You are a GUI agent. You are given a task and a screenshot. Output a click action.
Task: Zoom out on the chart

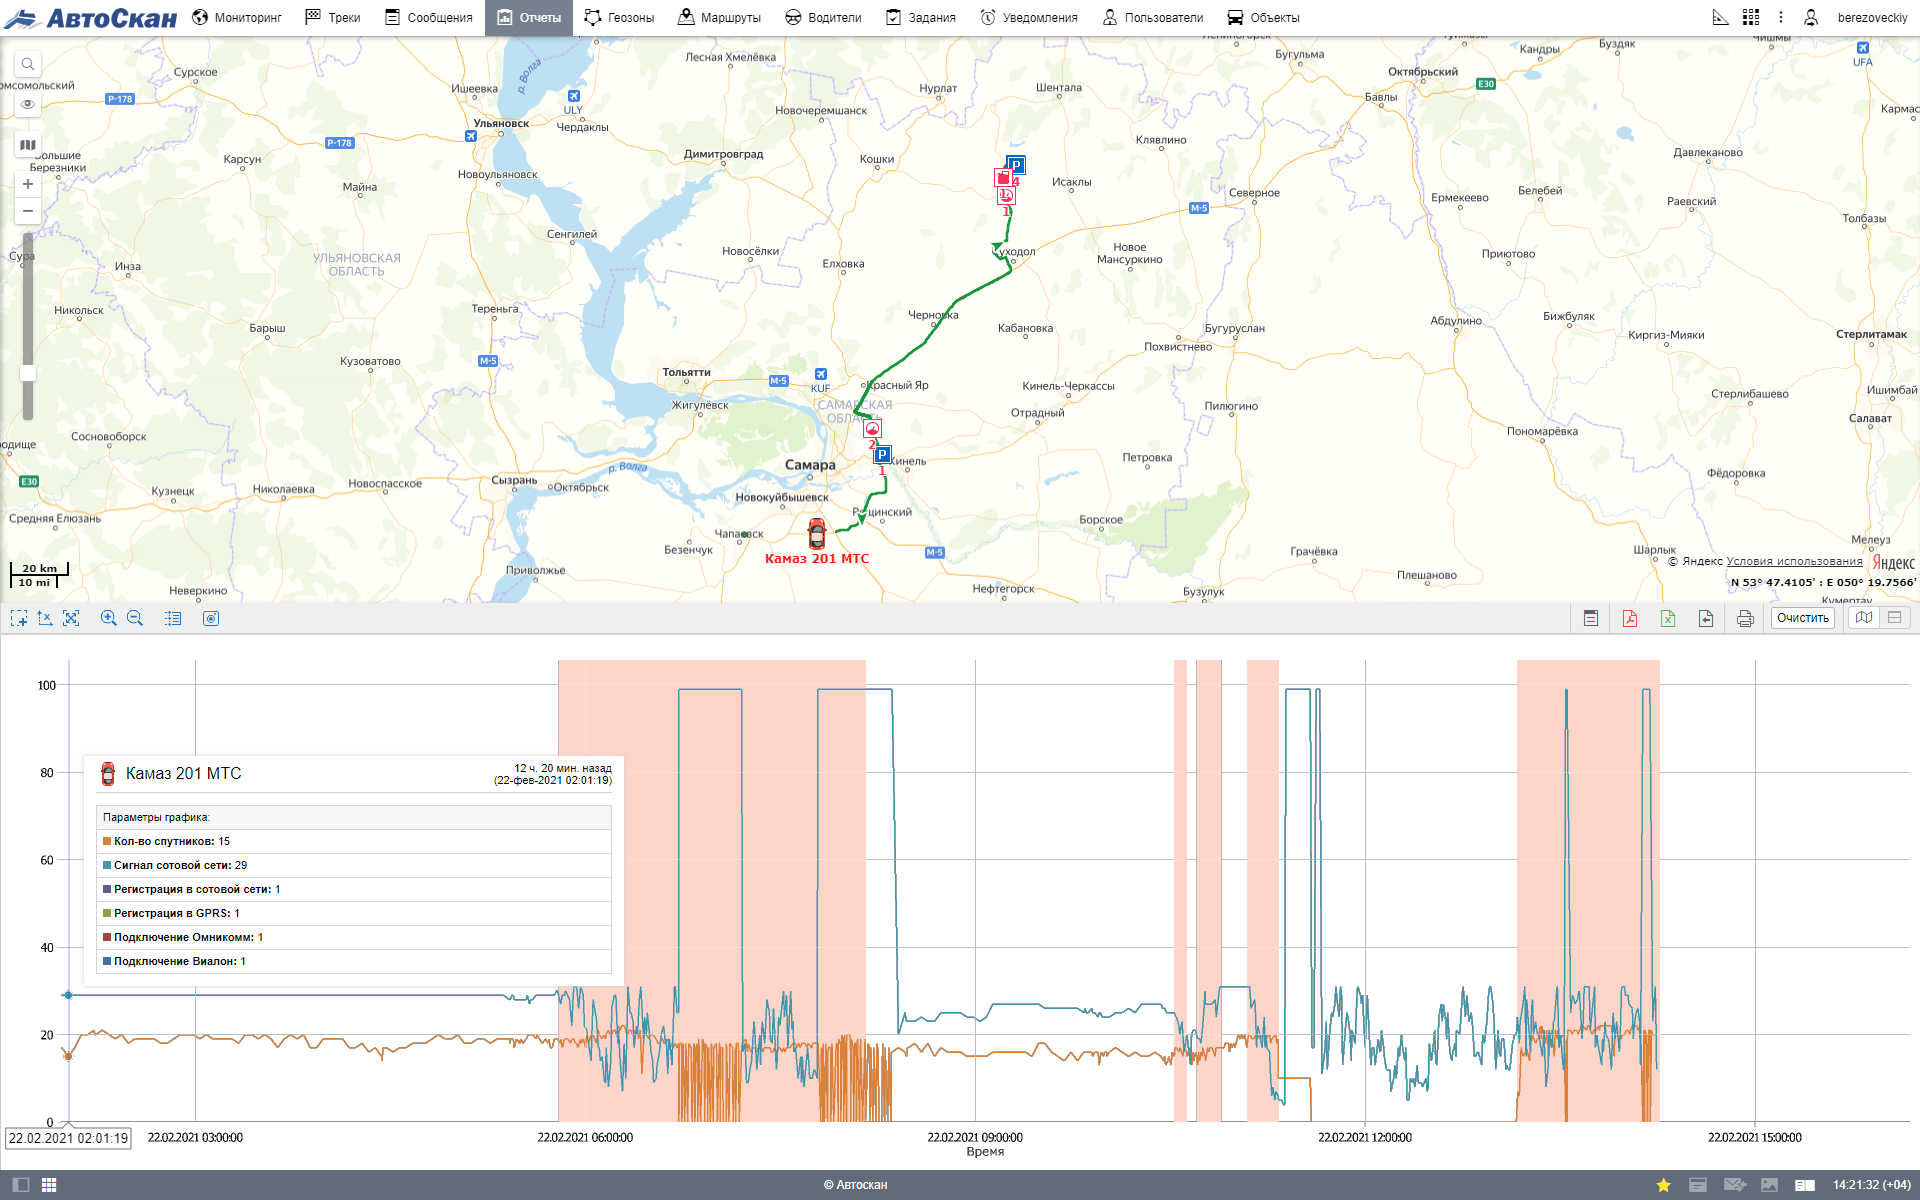[135, 618]
